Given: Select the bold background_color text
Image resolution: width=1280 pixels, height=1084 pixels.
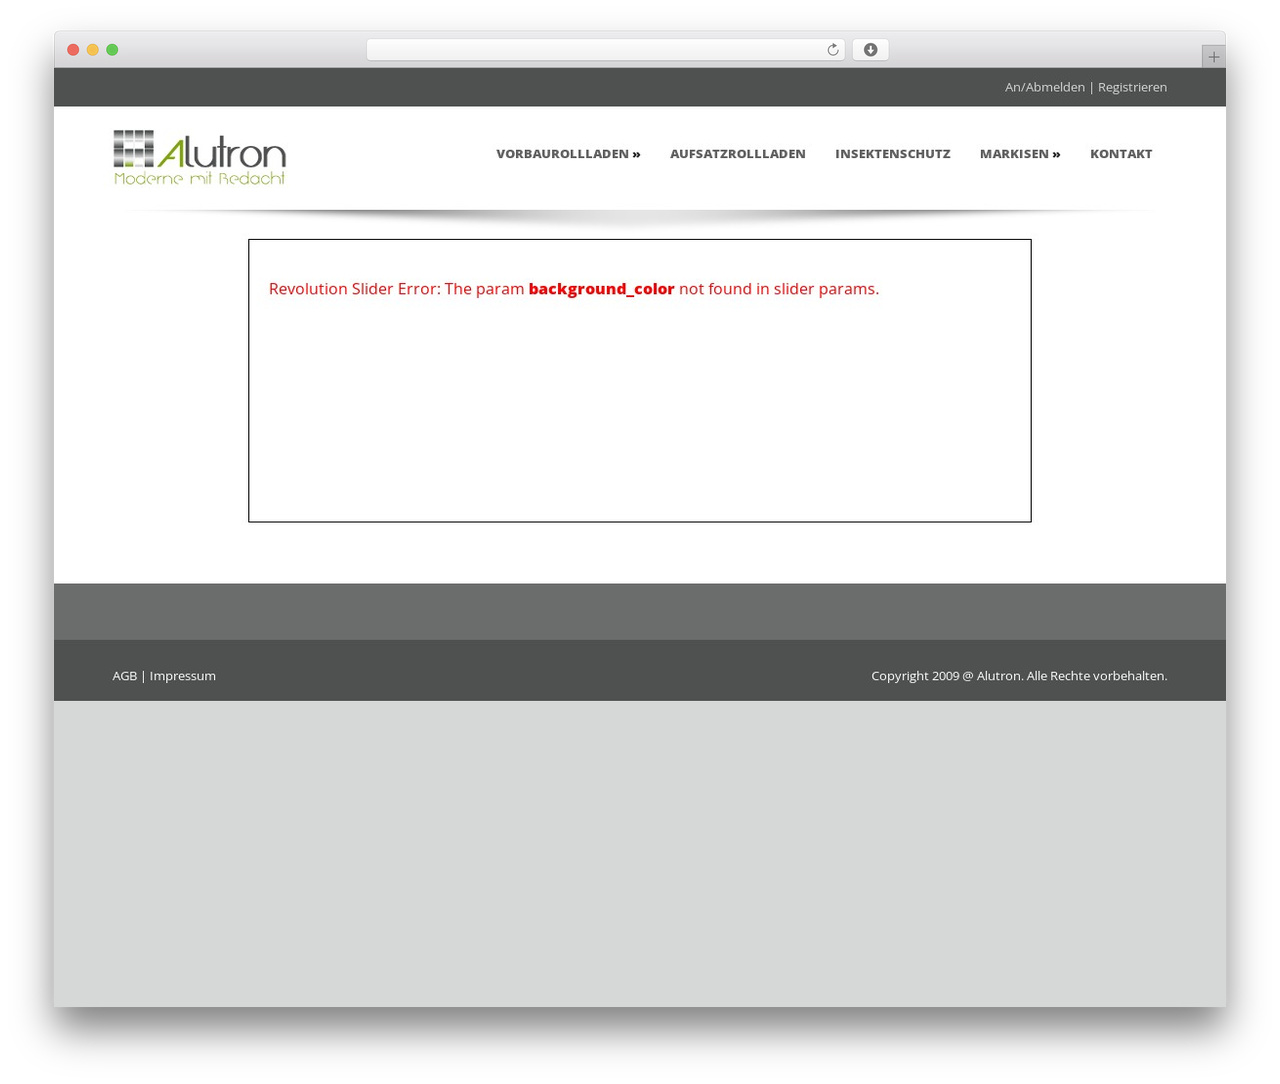Looking at the screenshot, I should [601, 289].
